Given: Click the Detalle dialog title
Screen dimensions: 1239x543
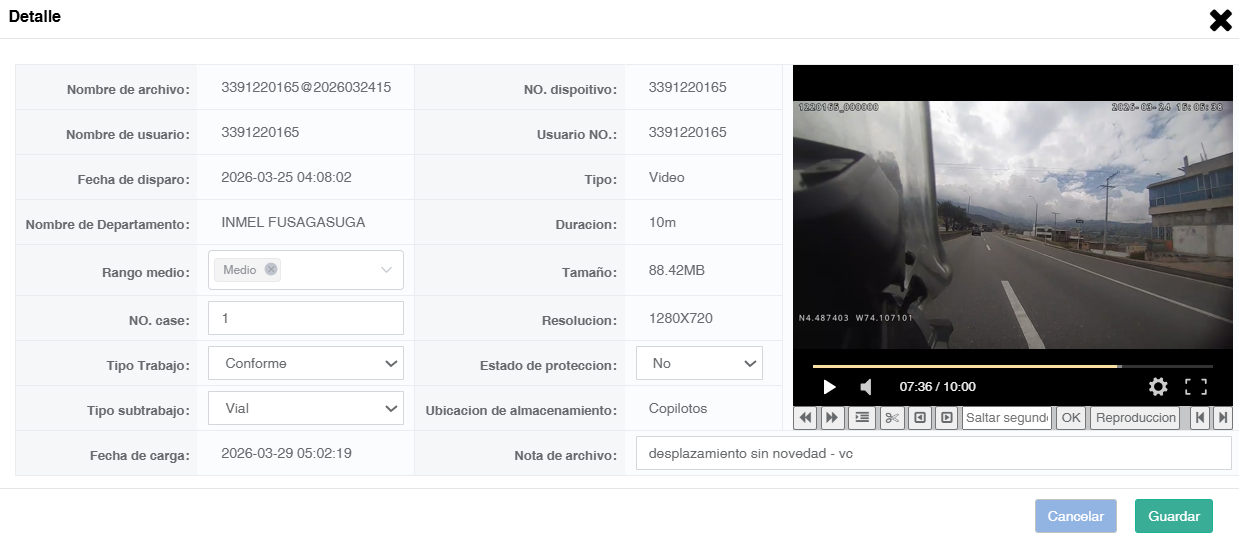Looking at the screenshot, I should click(x=35, y=16).
